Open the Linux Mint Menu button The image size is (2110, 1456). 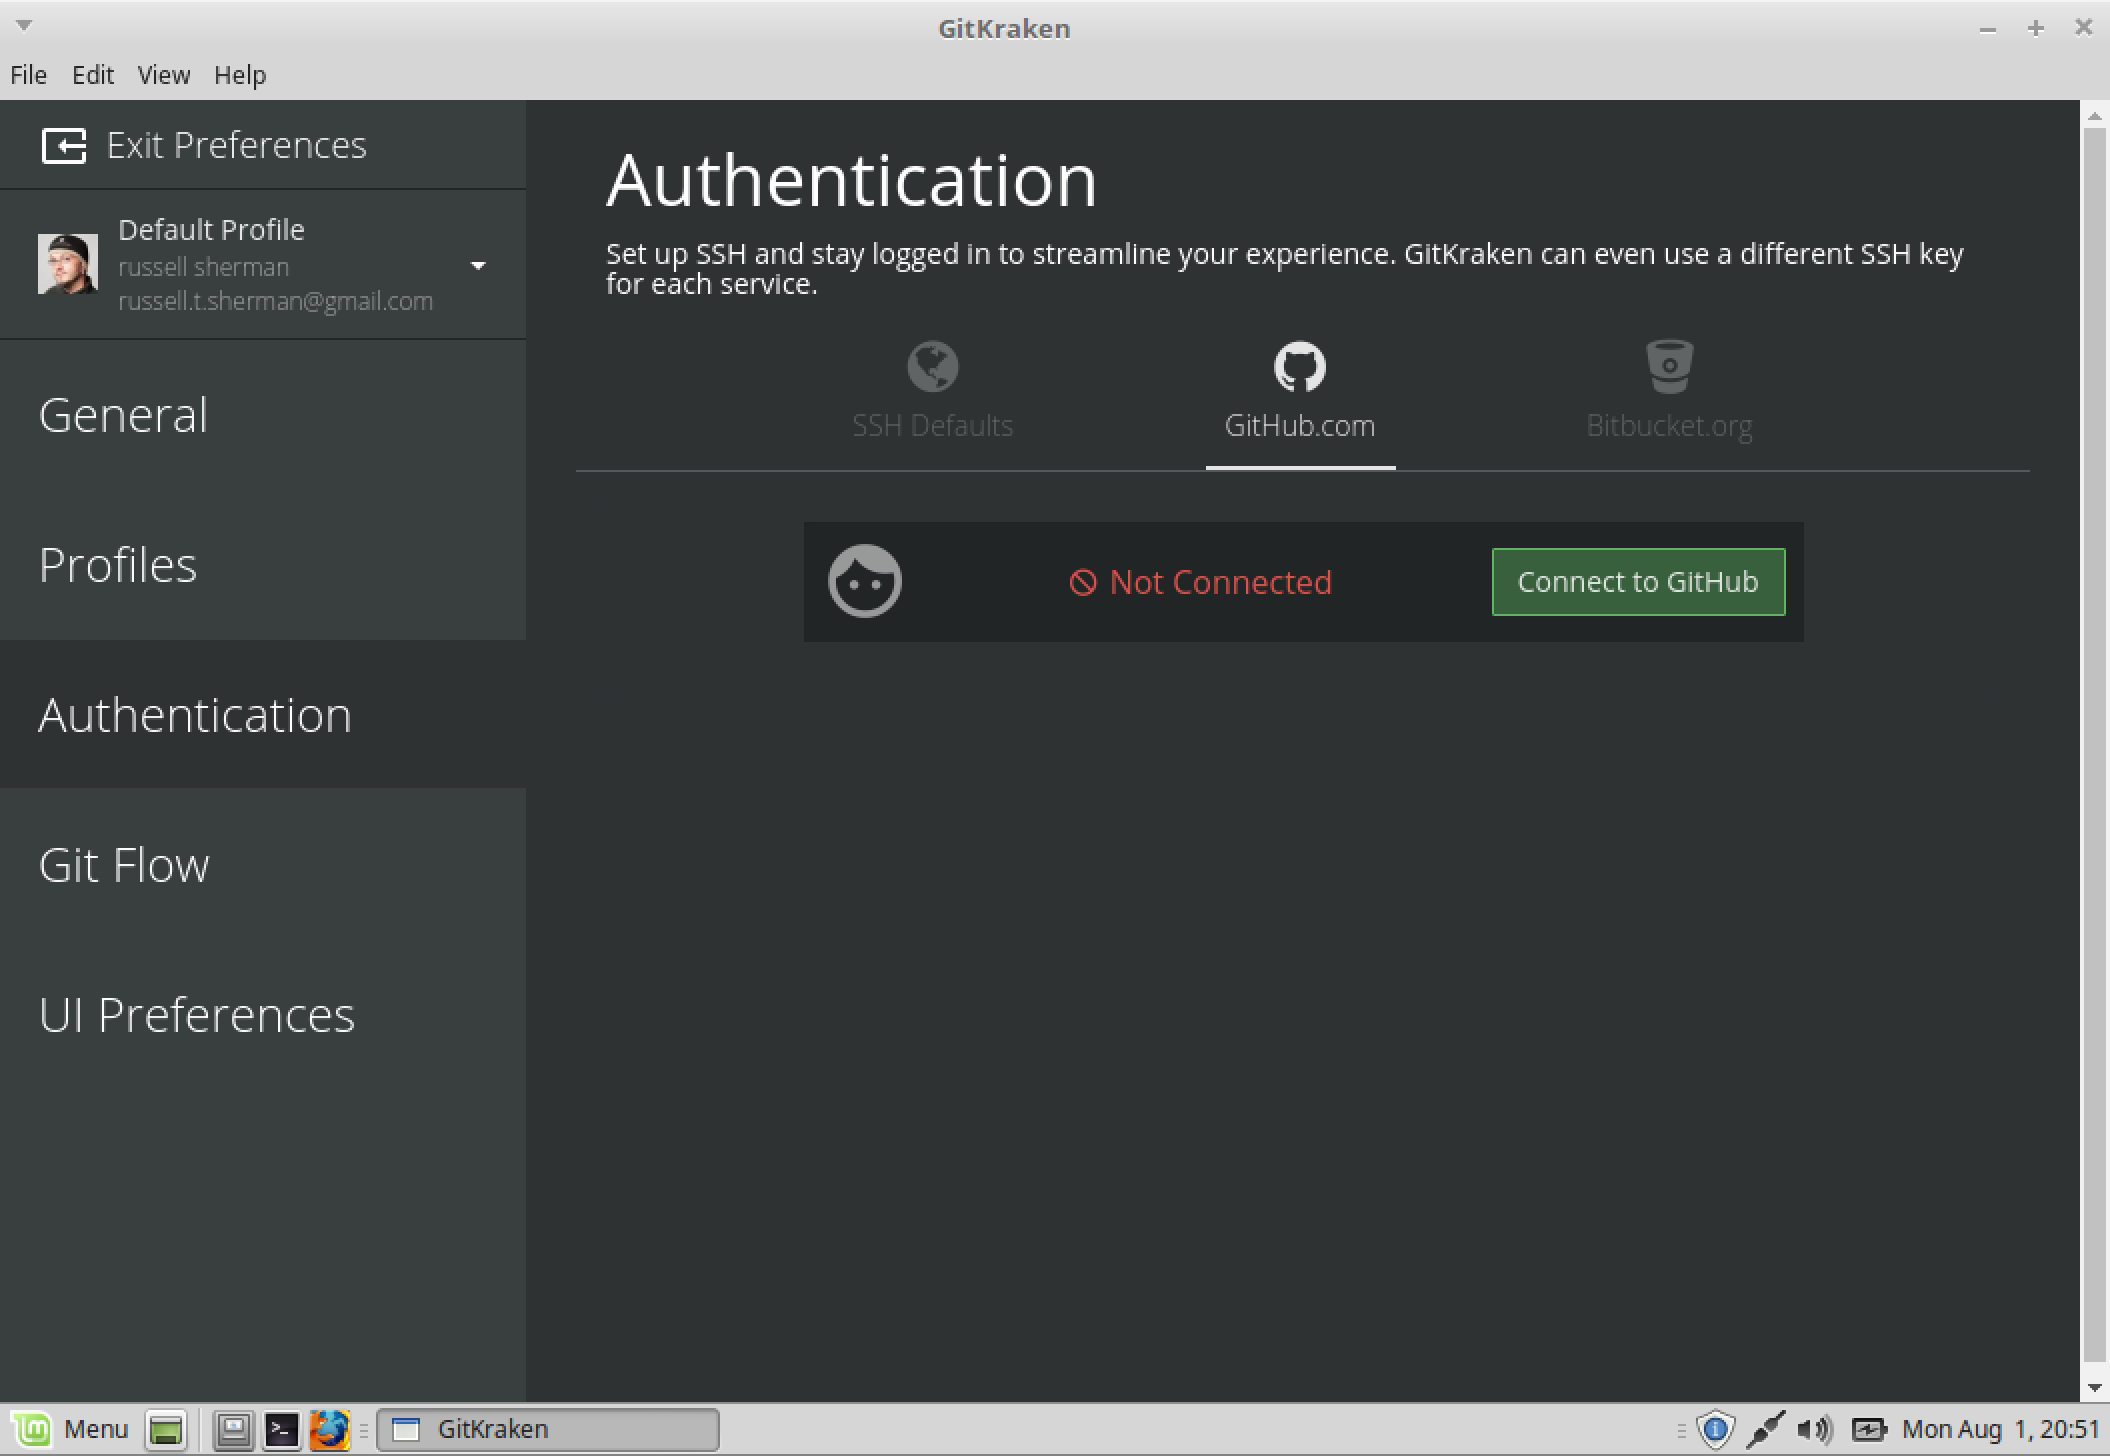pos(70,1429)
